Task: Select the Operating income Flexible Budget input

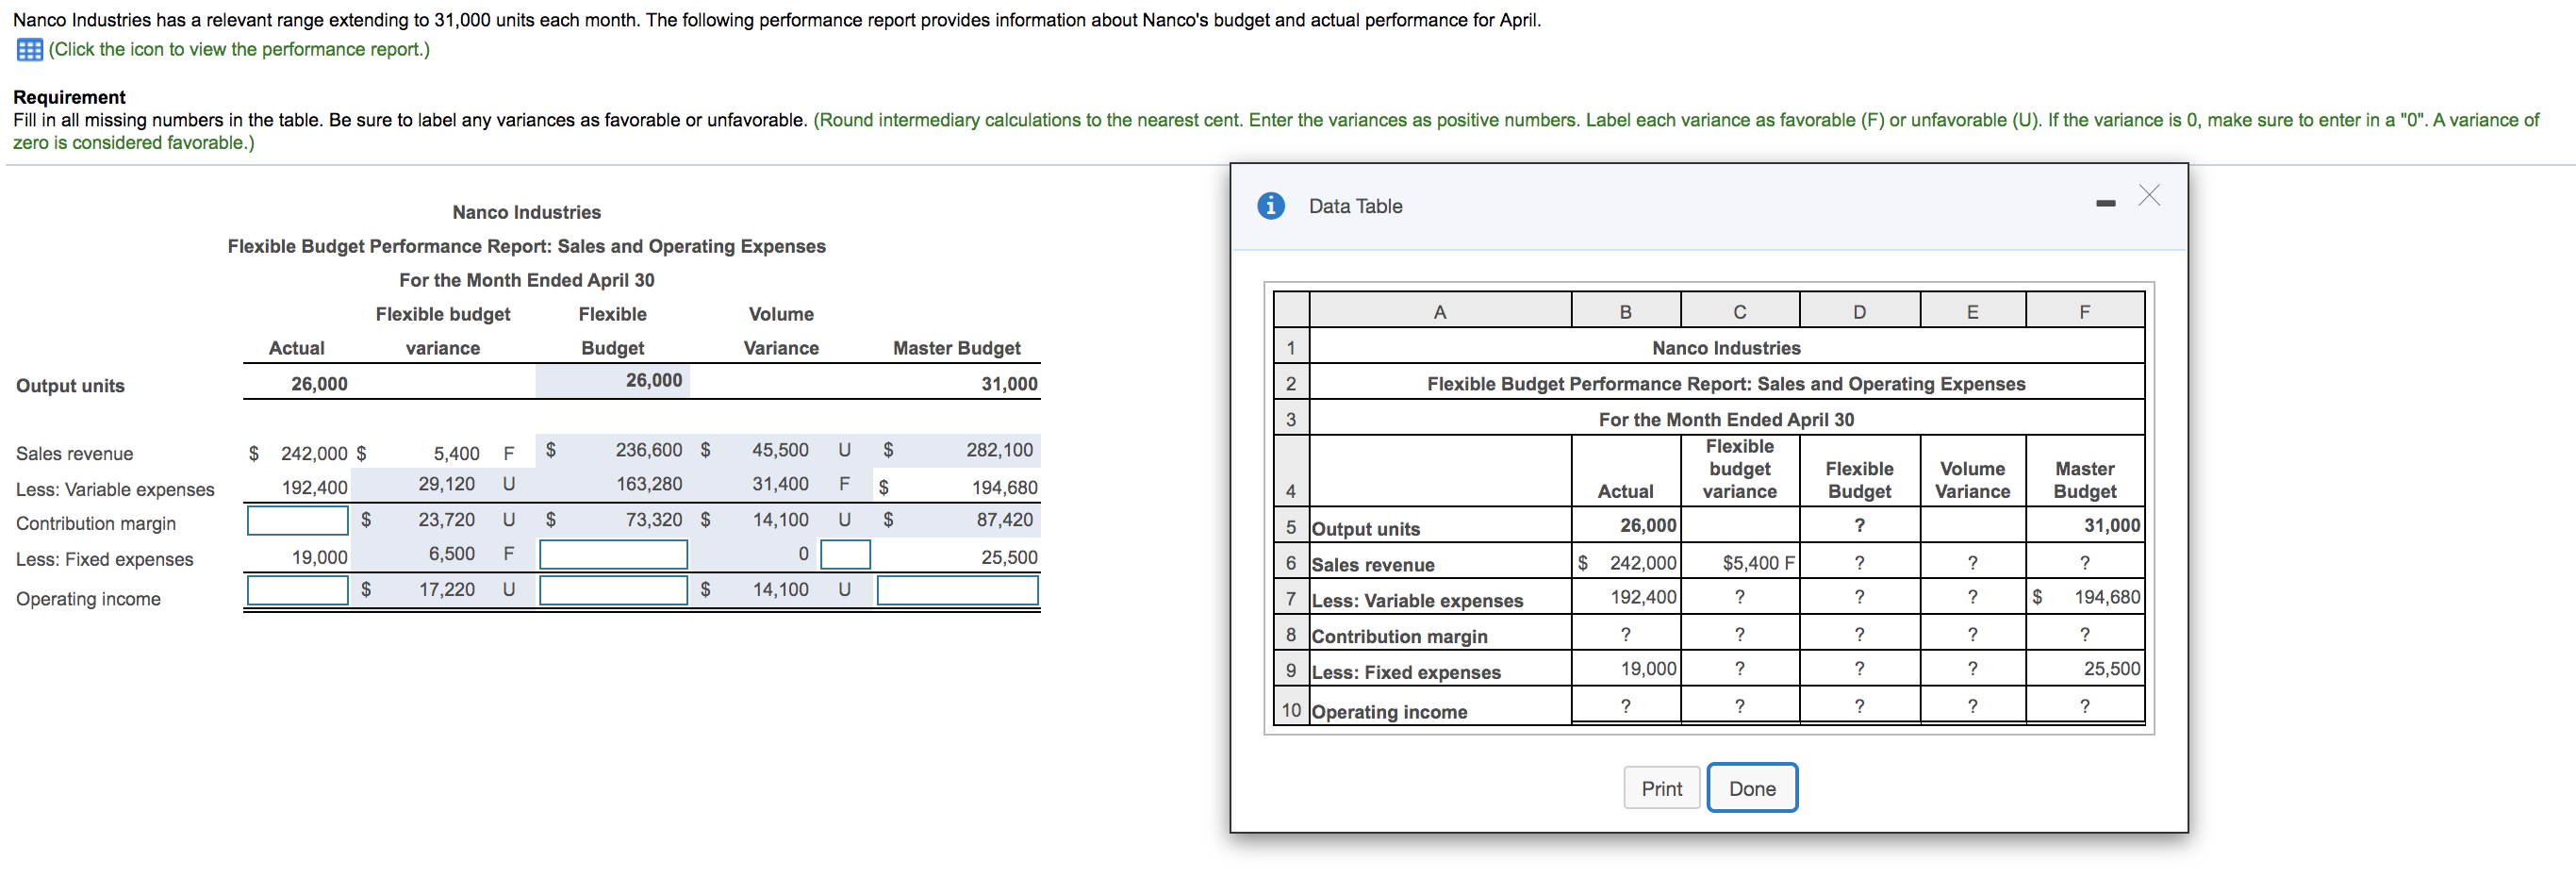Action: coord(613,590)
